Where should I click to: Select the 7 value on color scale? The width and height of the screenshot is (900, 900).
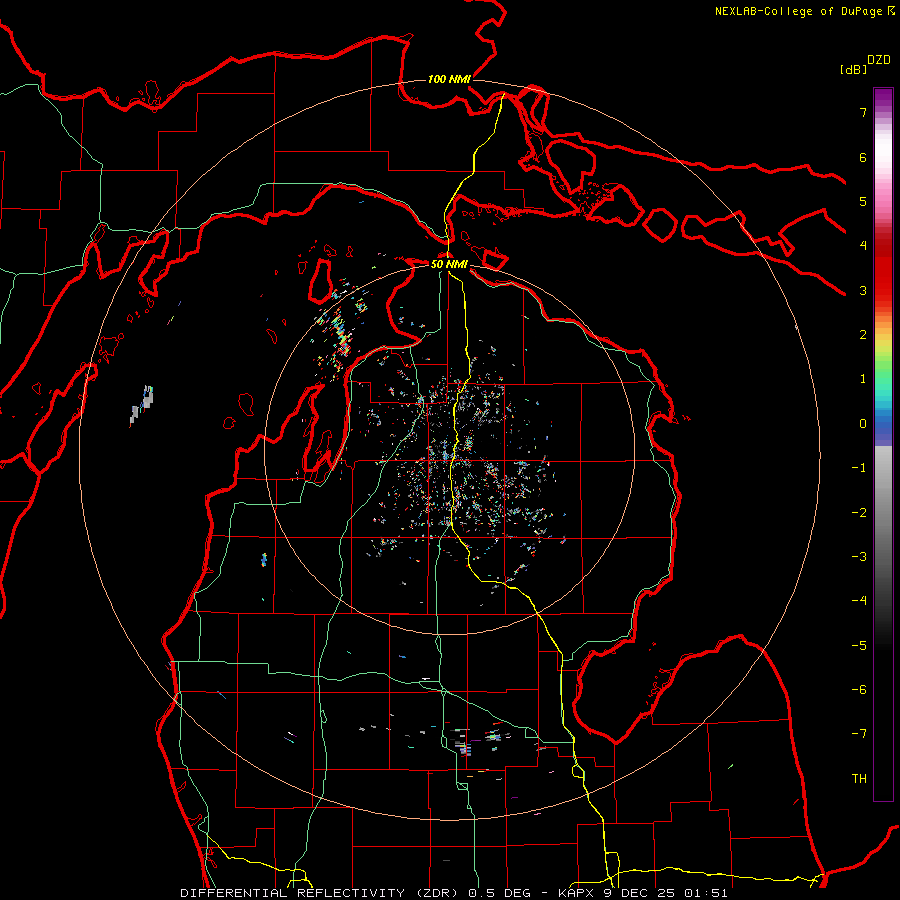click(863, 112)
